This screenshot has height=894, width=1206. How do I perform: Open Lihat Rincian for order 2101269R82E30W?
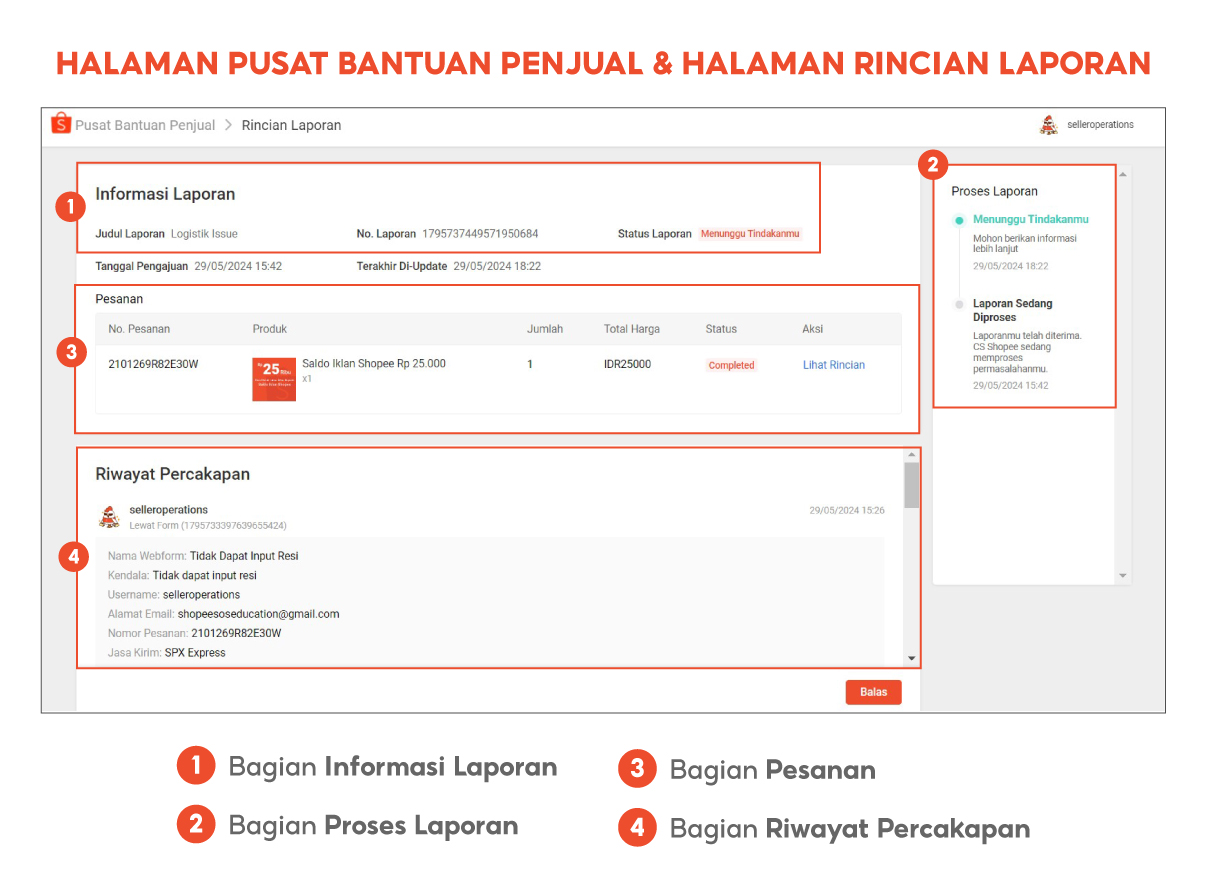pyautogui.click(x=833, y=365)
